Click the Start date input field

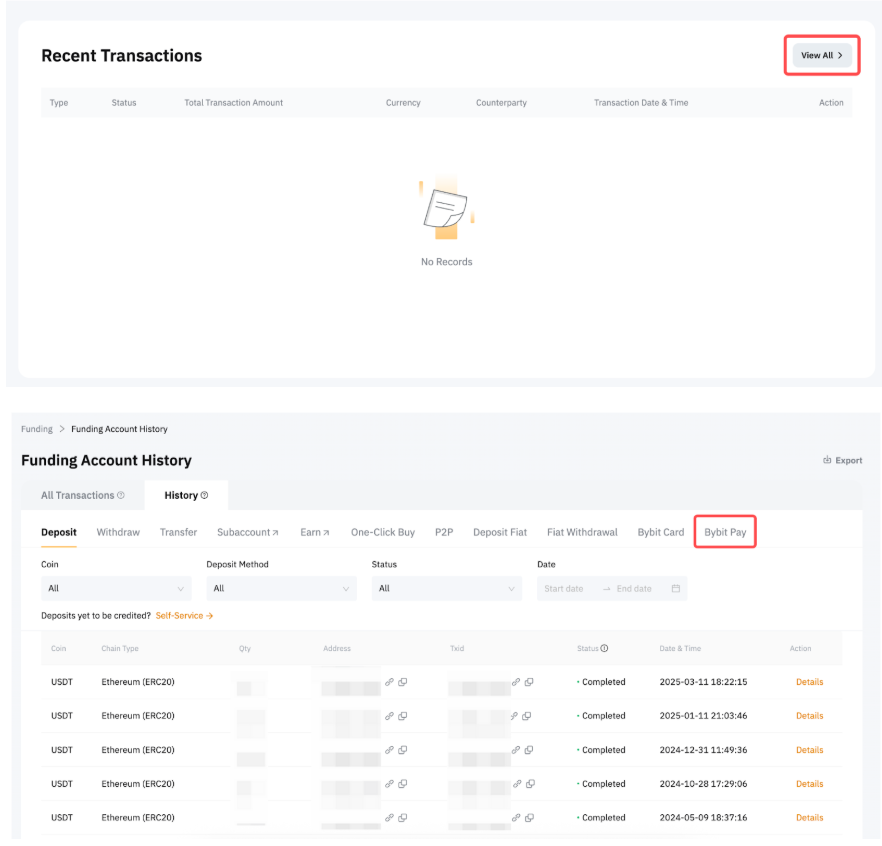[x=564, y=589]
